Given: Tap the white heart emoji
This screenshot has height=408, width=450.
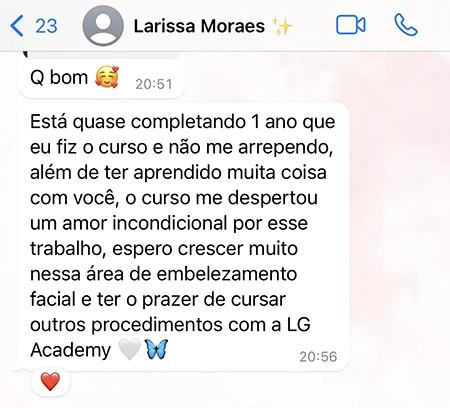Looking at the screenshot, I should [x=130, y=350].
